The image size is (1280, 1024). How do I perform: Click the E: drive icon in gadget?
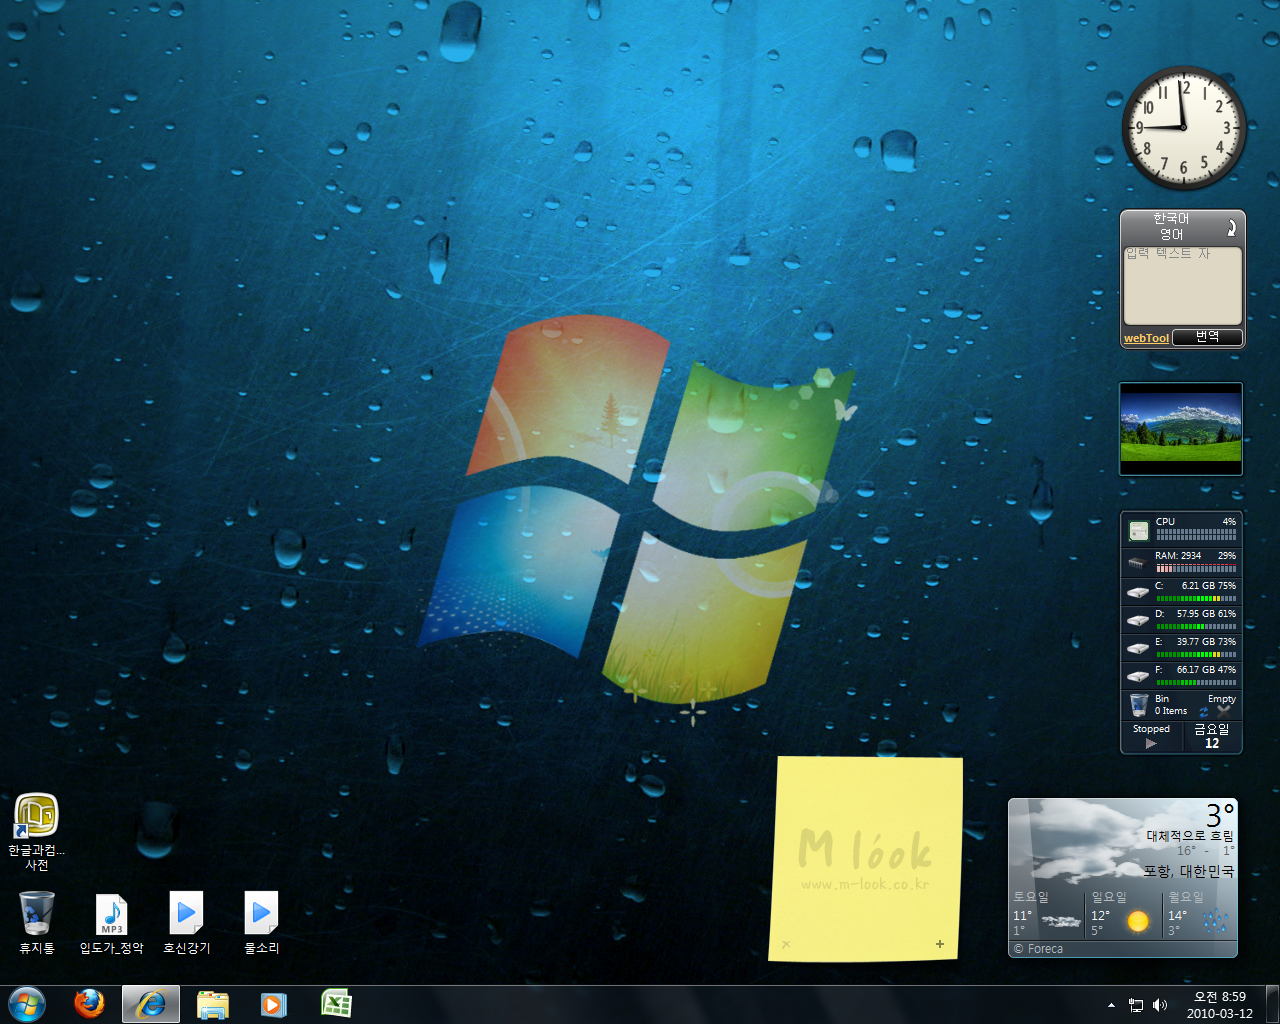(x=1138, y=648)
